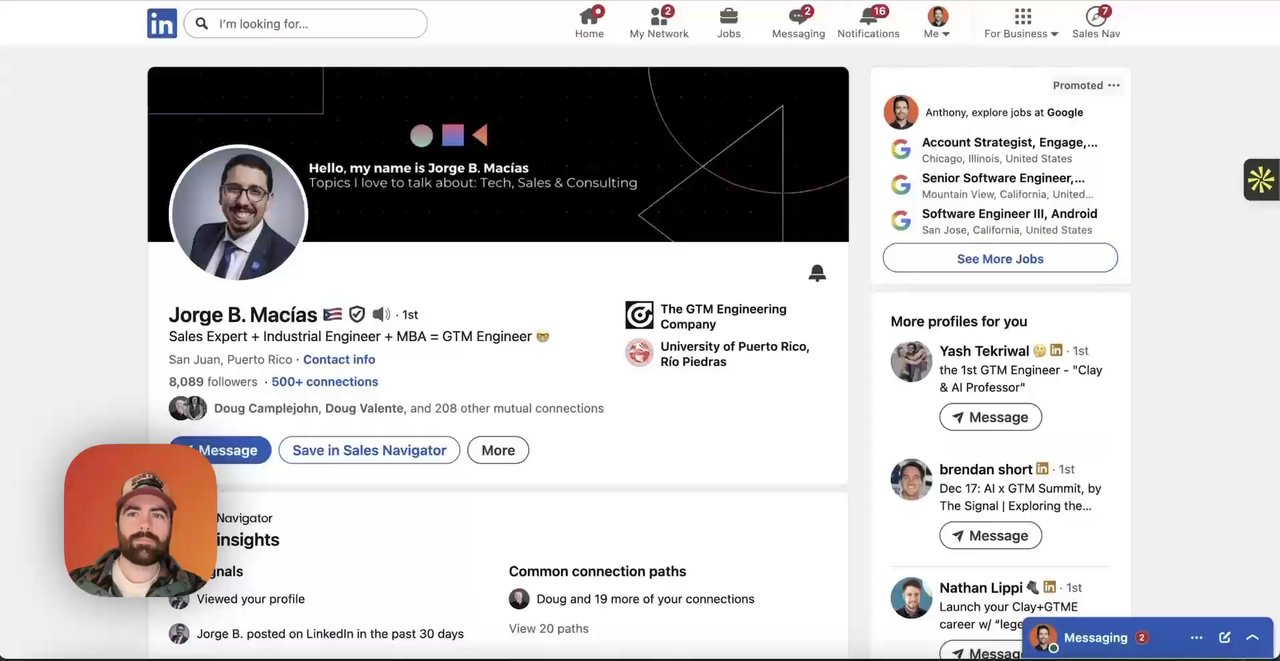Click LinkedIn premium badge next to Yash Tekriwal
1280x661 pixels.
[x=1056, y=351]
